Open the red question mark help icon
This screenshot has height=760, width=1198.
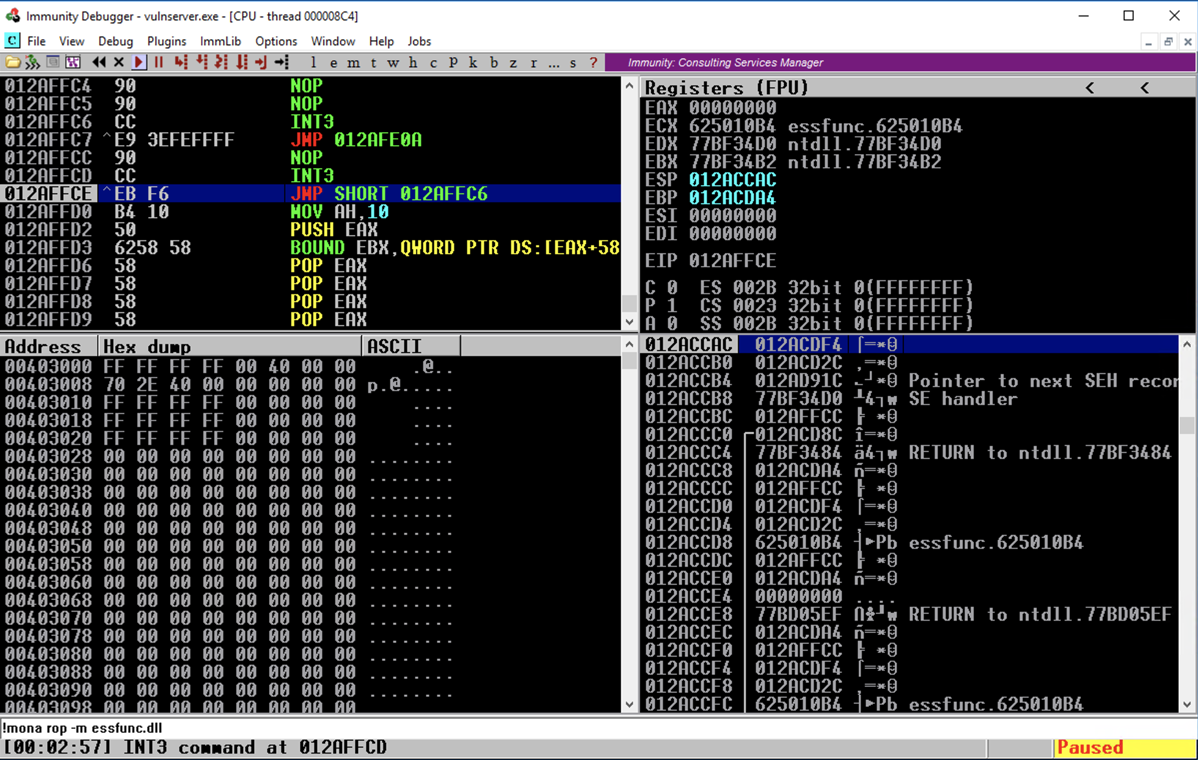tap(593, 63)
